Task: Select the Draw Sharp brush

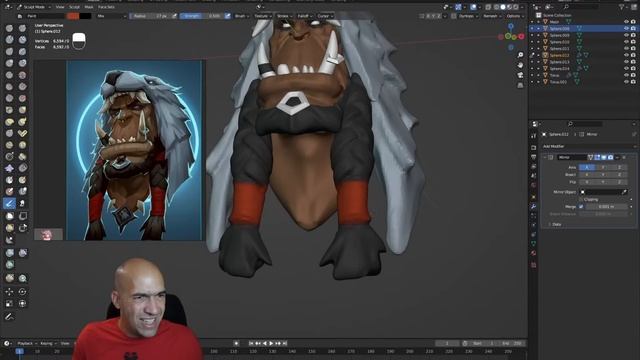Action: tap(22, 28)
